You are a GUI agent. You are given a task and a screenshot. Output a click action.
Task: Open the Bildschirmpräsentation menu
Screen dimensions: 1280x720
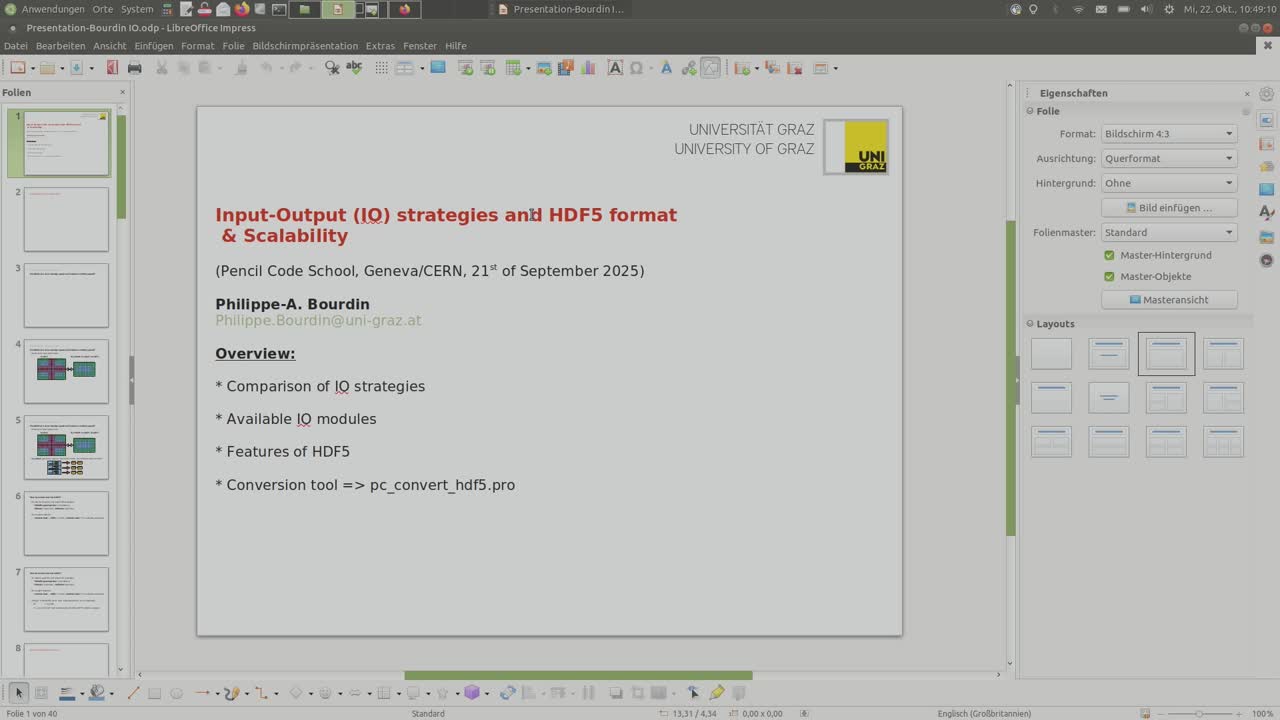(x=305, y=46)
